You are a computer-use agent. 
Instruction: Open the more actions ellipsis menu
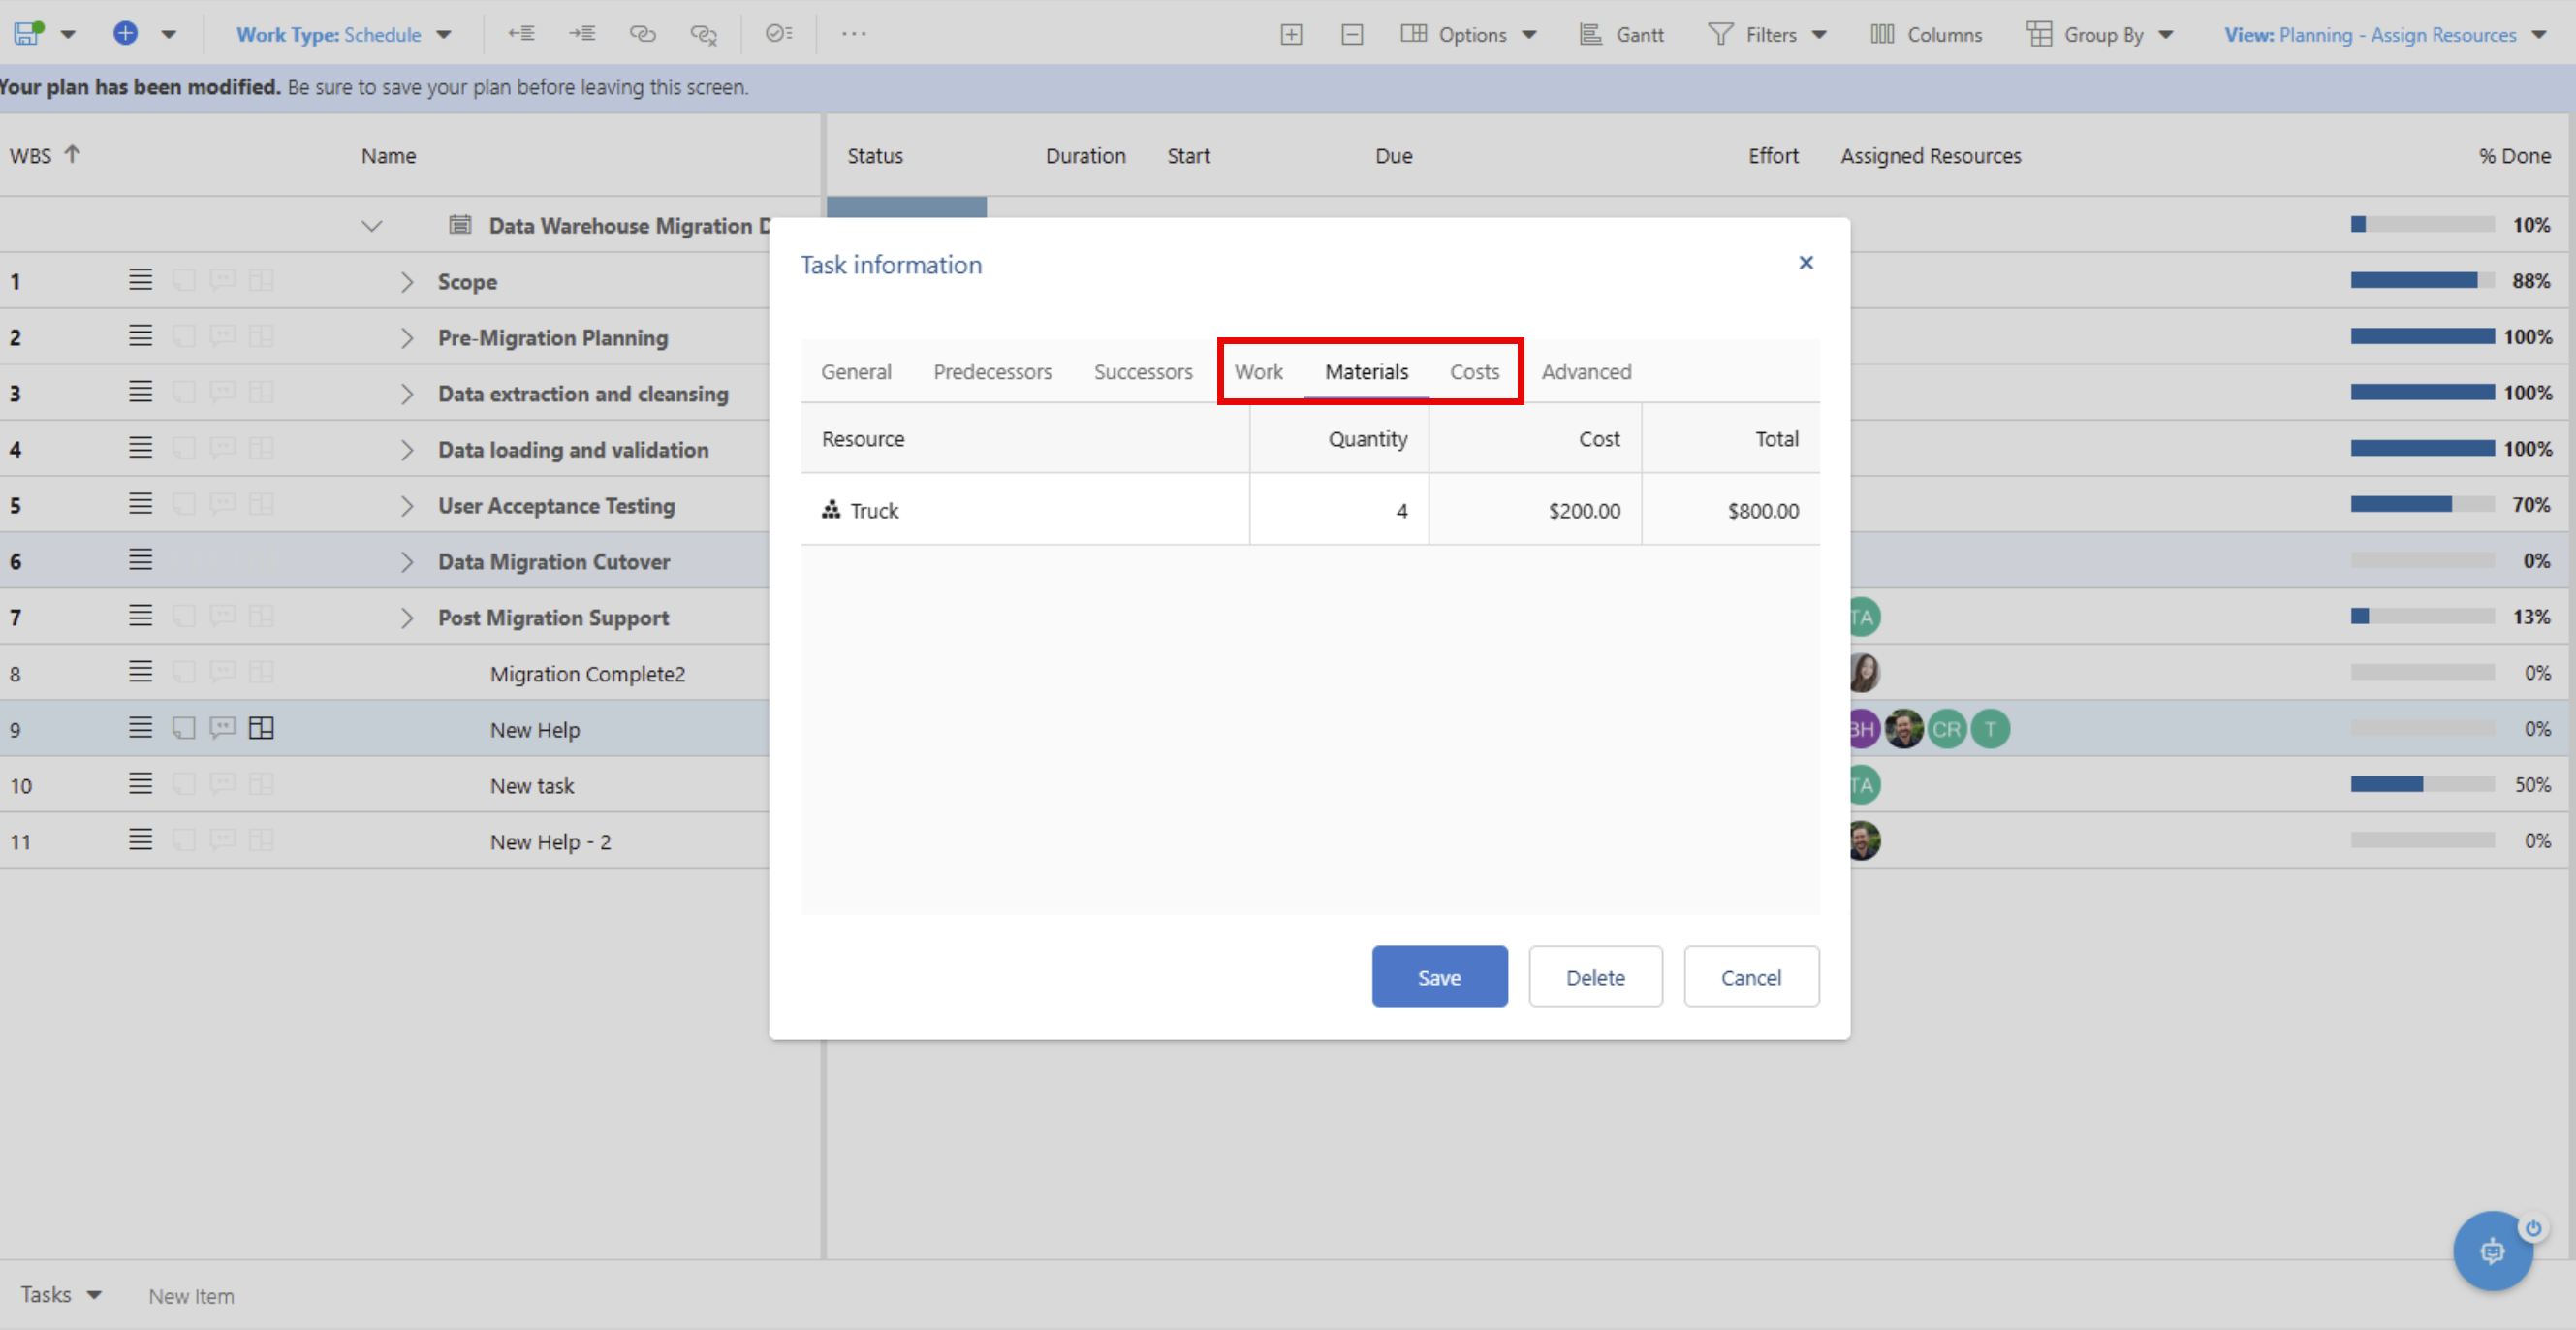click(854, 33)
